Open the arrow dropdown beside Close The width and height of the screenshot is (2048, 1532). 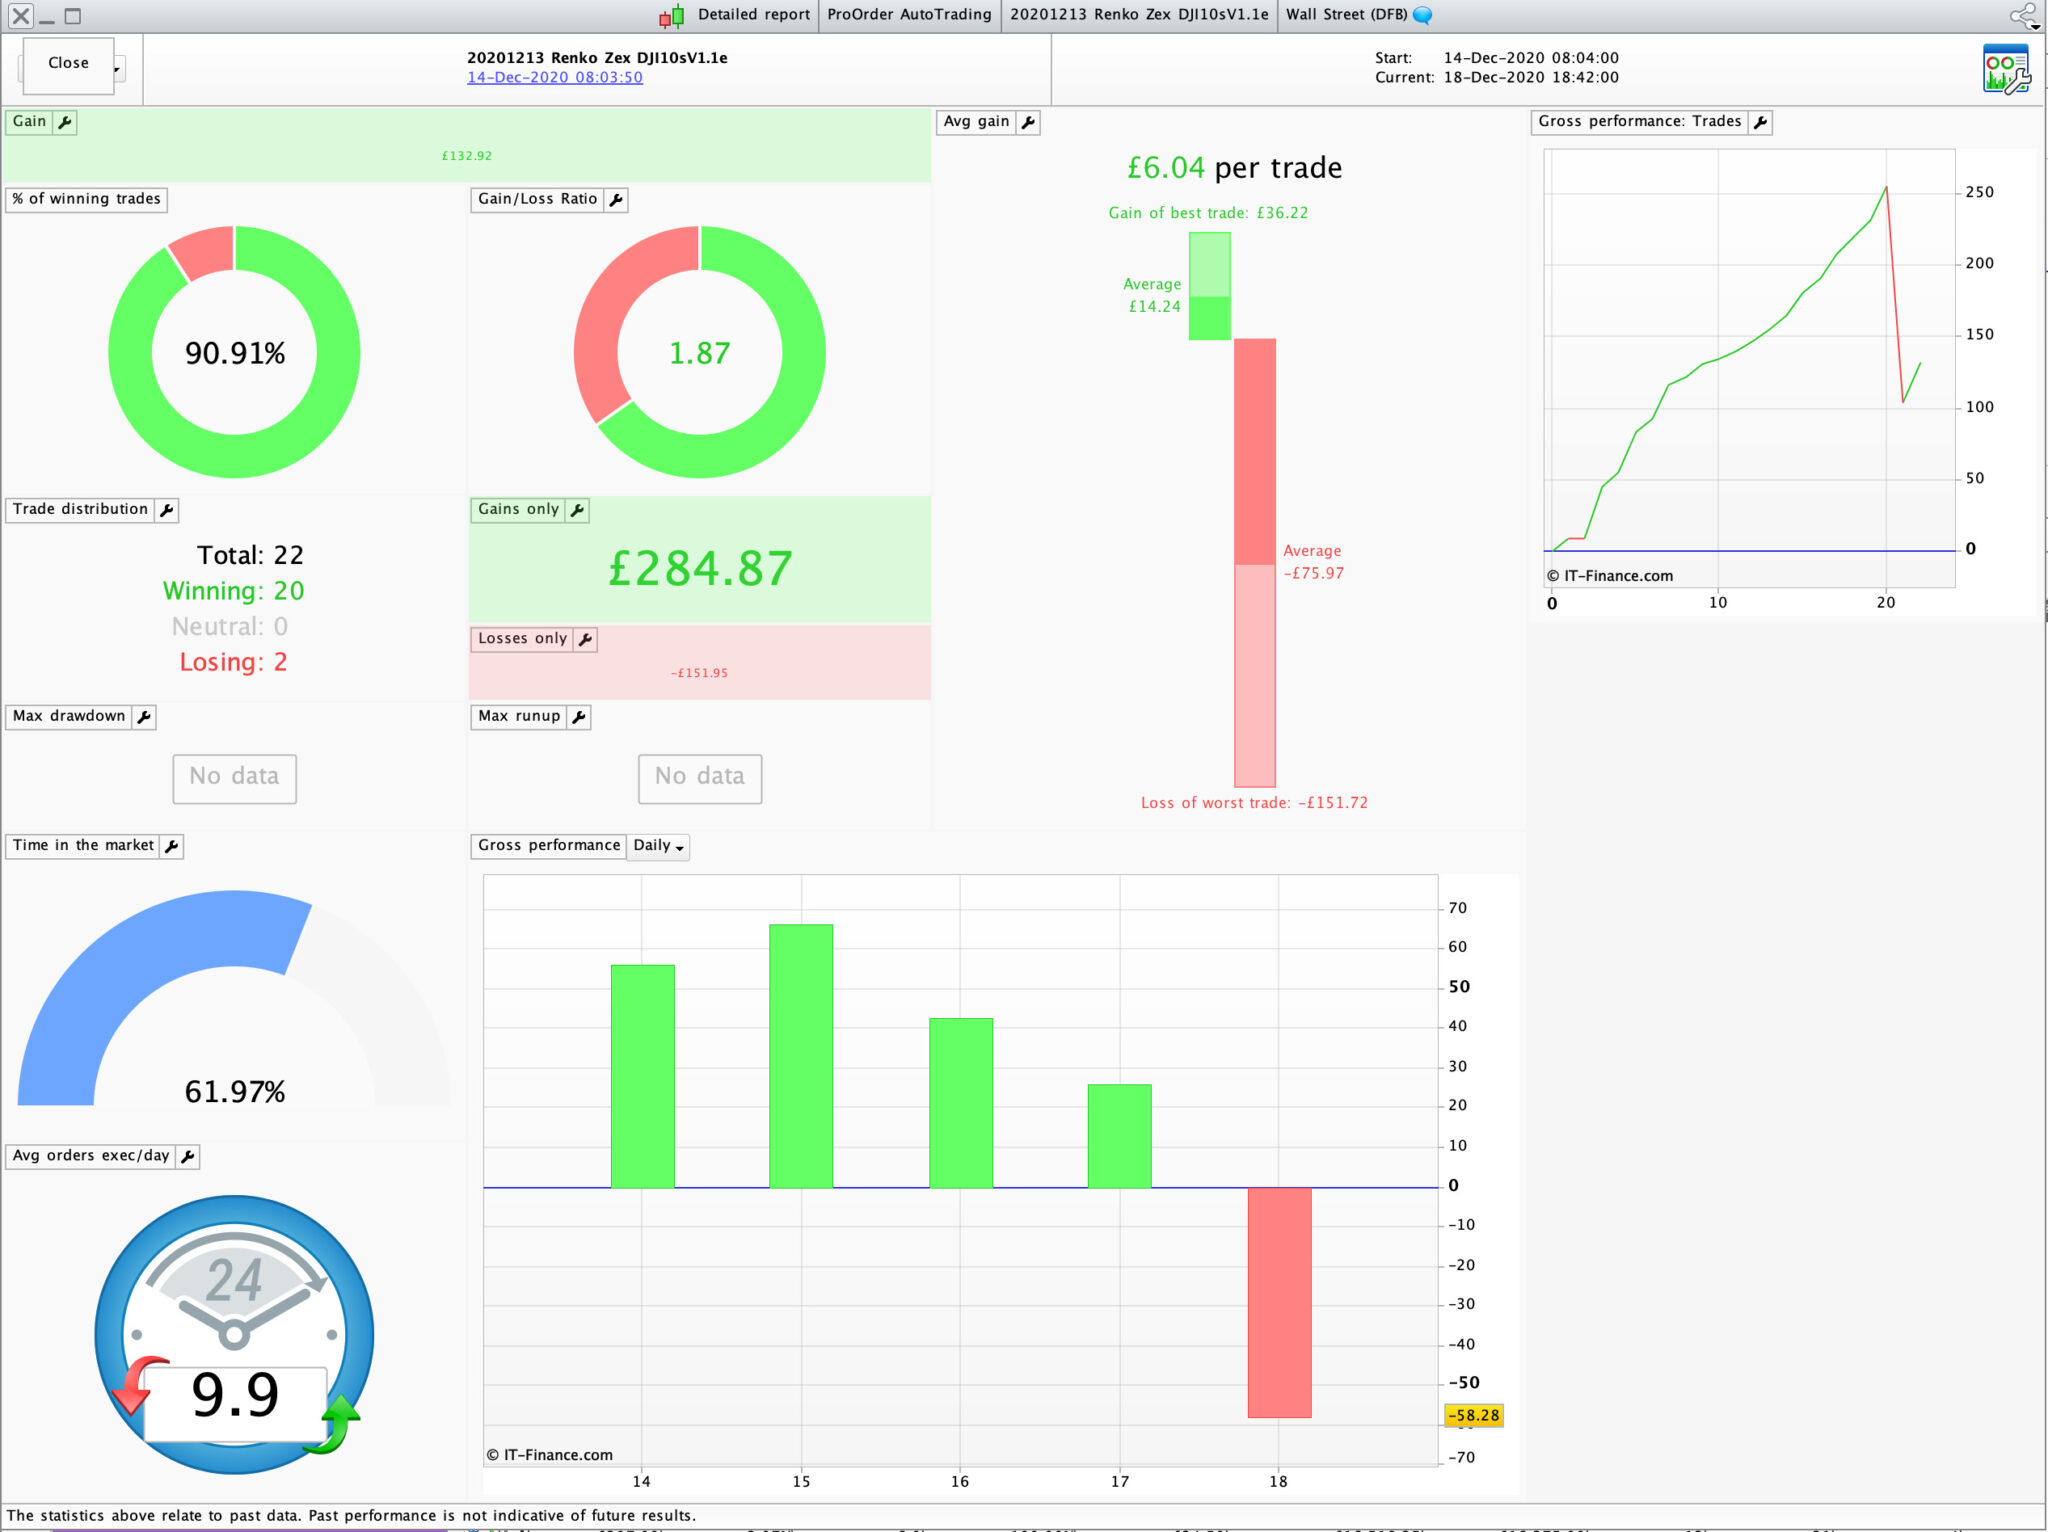(118, 69)
